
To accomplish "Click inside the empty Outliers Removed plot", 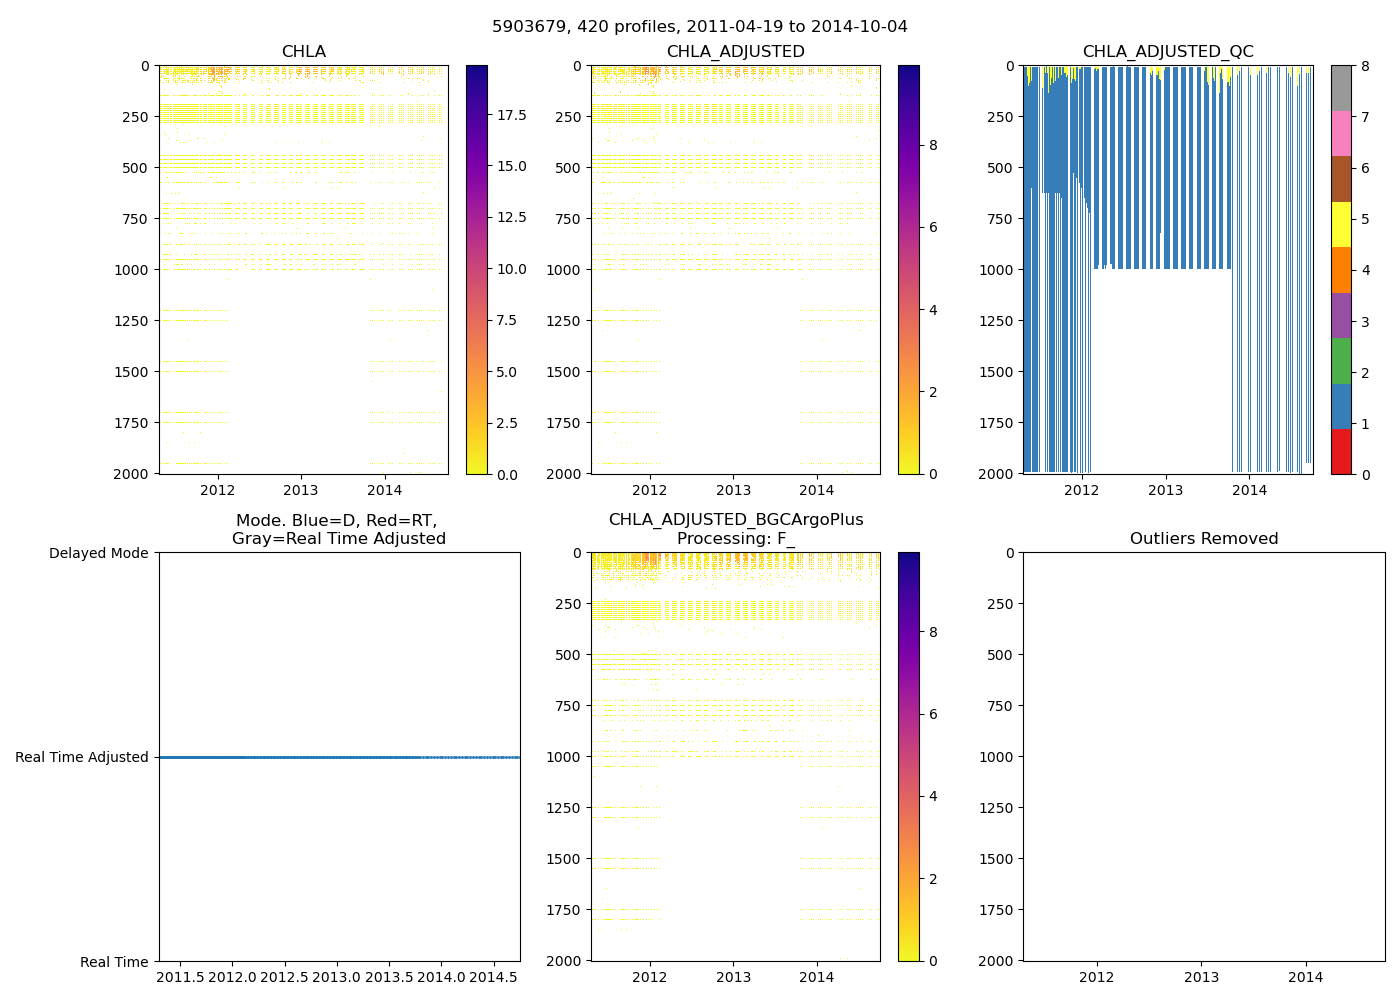I will point(1204,757).
